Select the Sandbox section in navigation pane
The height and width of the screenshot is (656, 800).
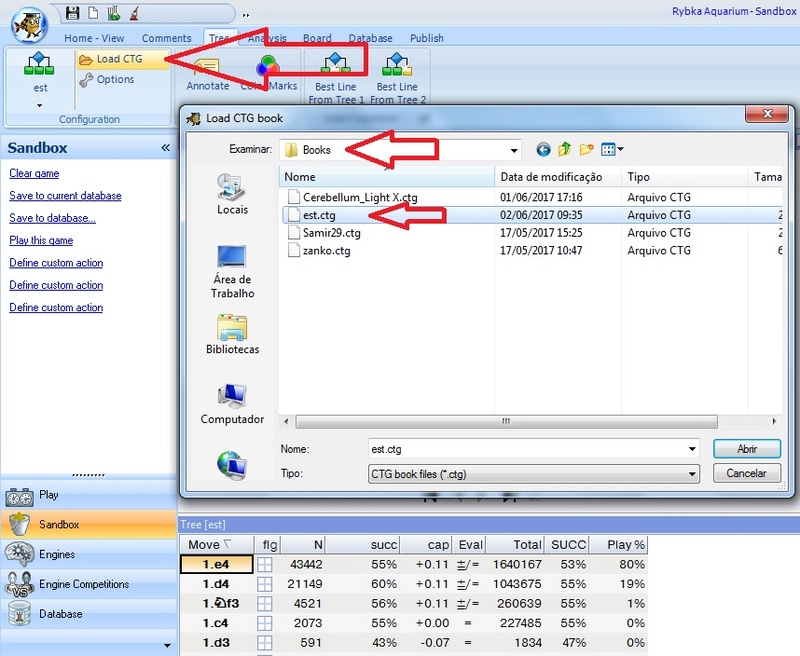tap(89, 524)
